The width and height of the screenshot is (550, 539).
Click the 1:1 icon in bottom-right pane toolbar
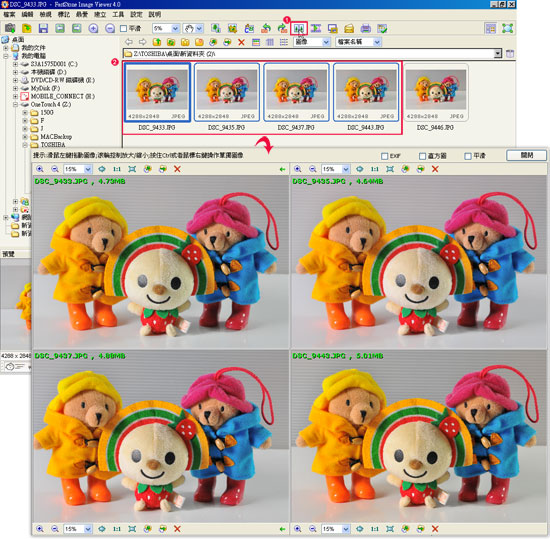[x=375, y=529]
